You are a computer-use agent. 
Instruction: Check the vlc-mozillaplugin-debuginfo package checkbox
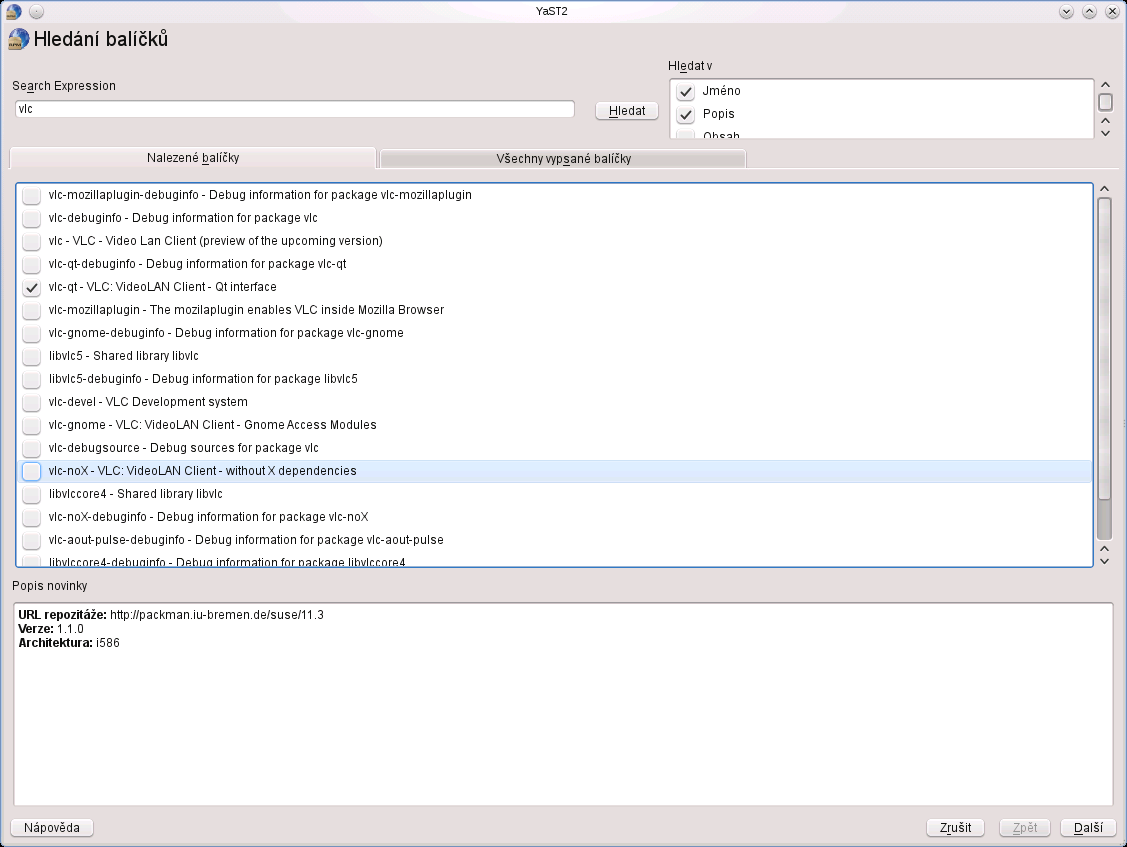(32, 196)
